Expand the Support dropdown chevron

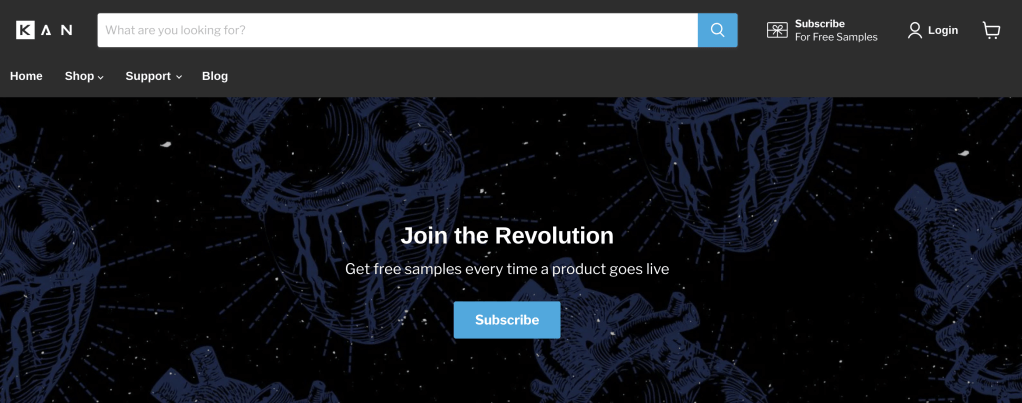[179, 77]
